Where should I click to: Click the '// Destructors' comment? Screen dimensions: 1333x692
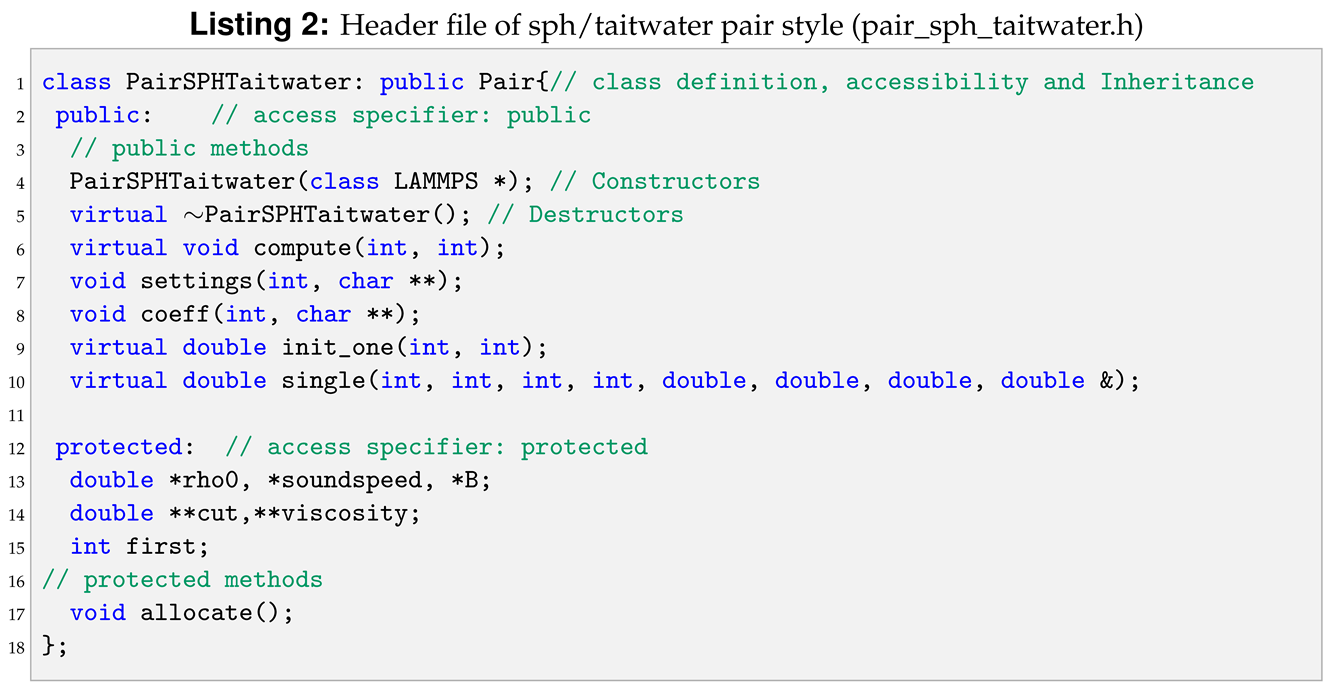[x=606, y=215]
